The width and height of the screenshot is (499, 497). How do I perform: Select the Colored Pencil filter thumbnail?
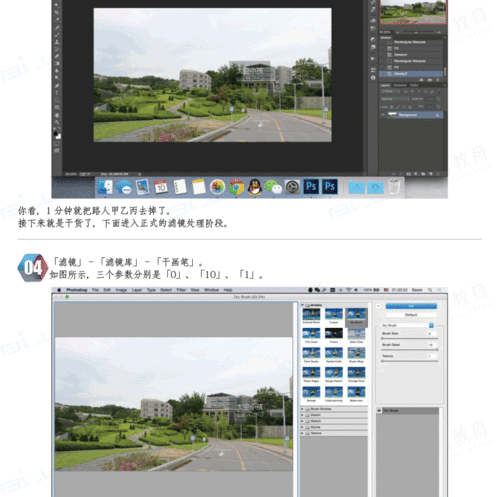311,315
